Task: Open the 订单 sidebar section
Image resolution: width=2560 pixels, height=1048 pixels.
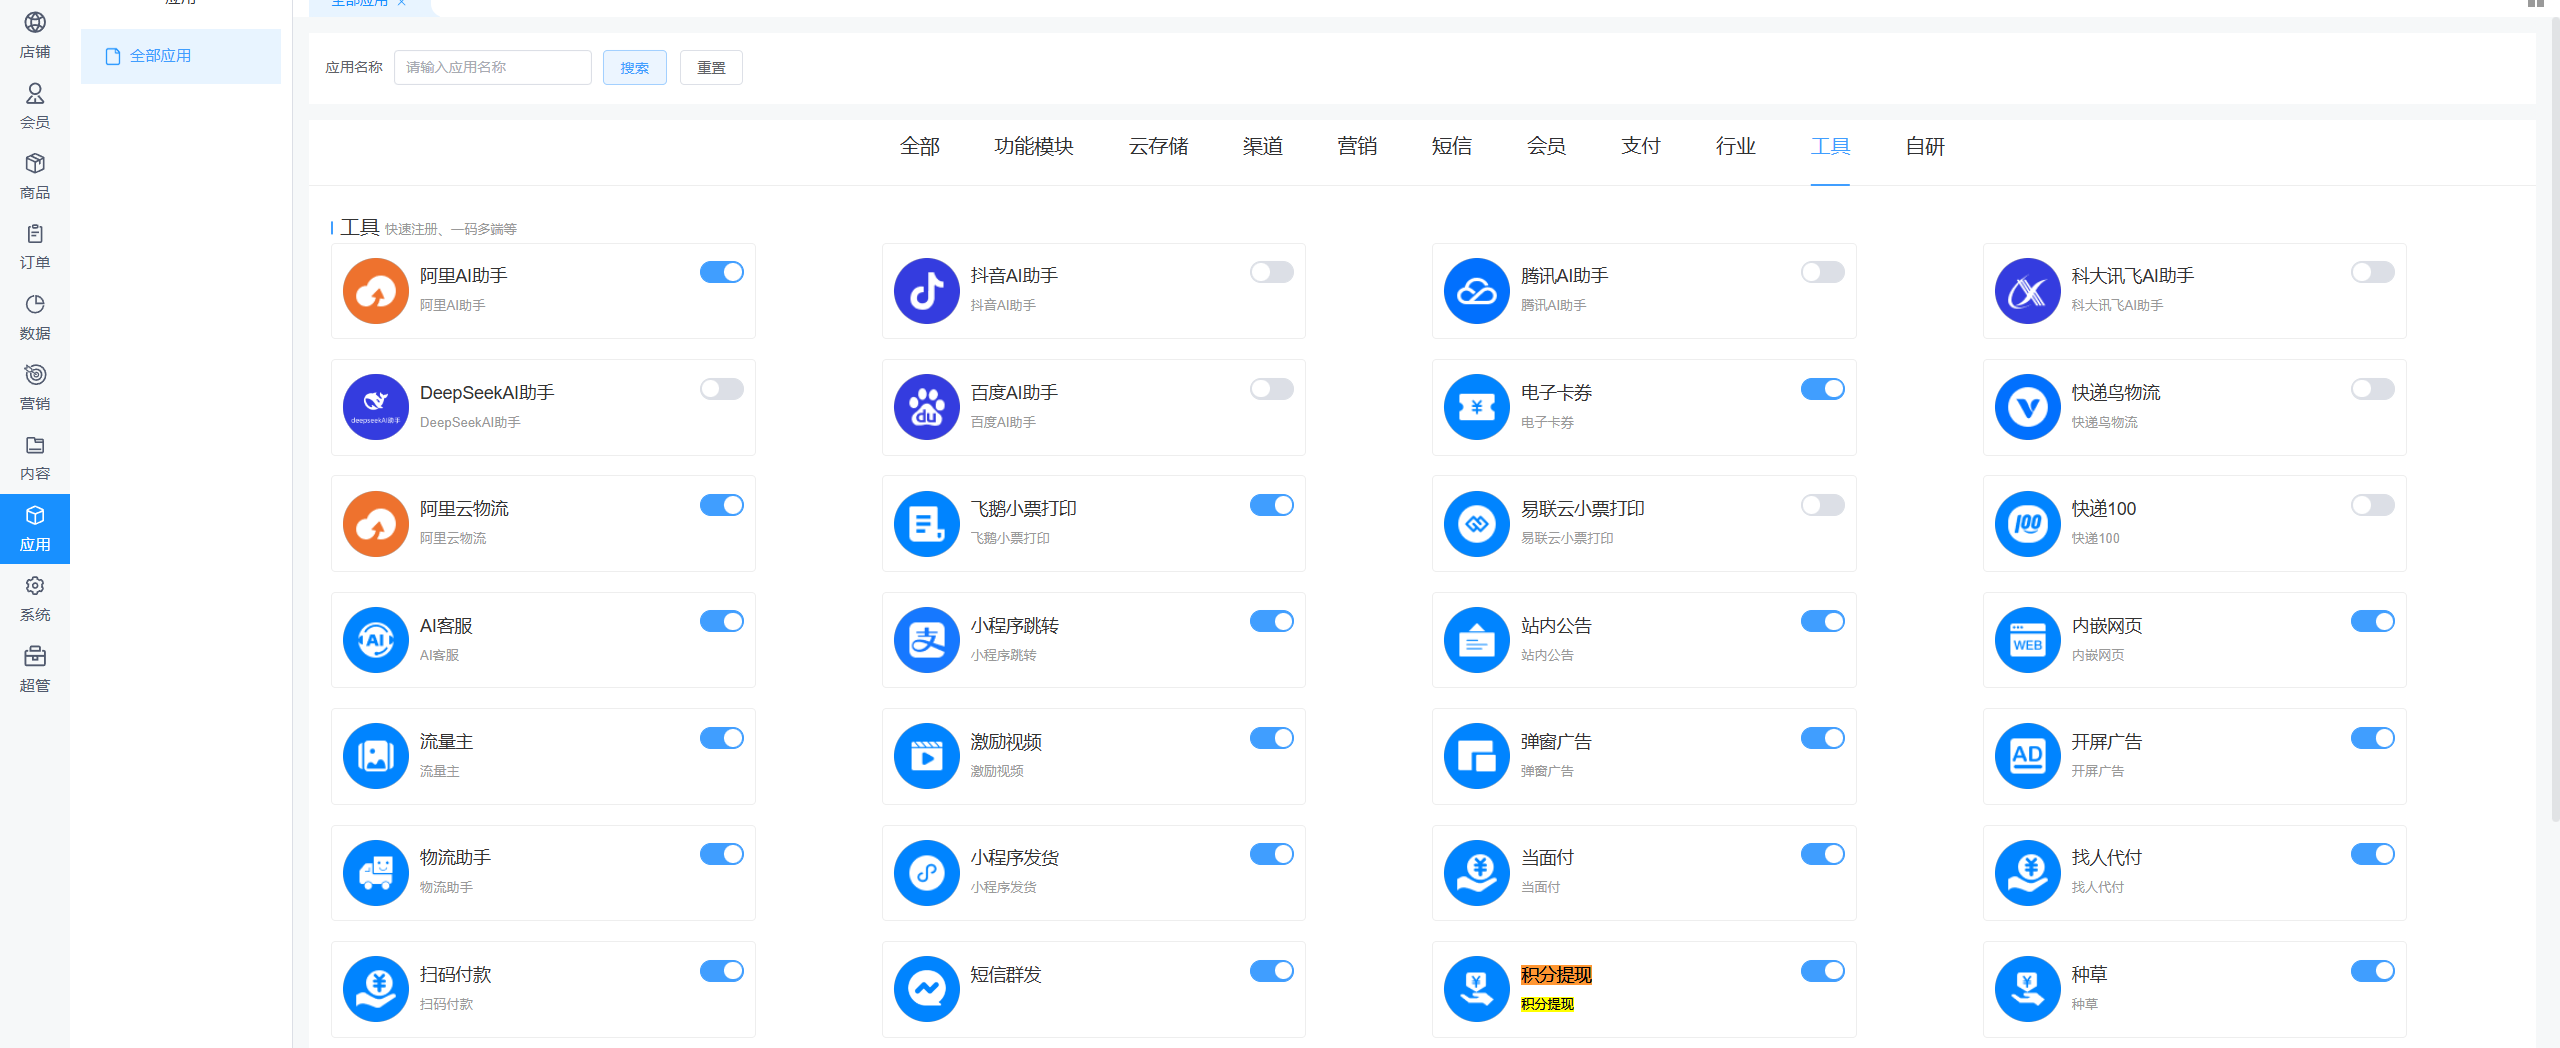Action: (35, 246)
